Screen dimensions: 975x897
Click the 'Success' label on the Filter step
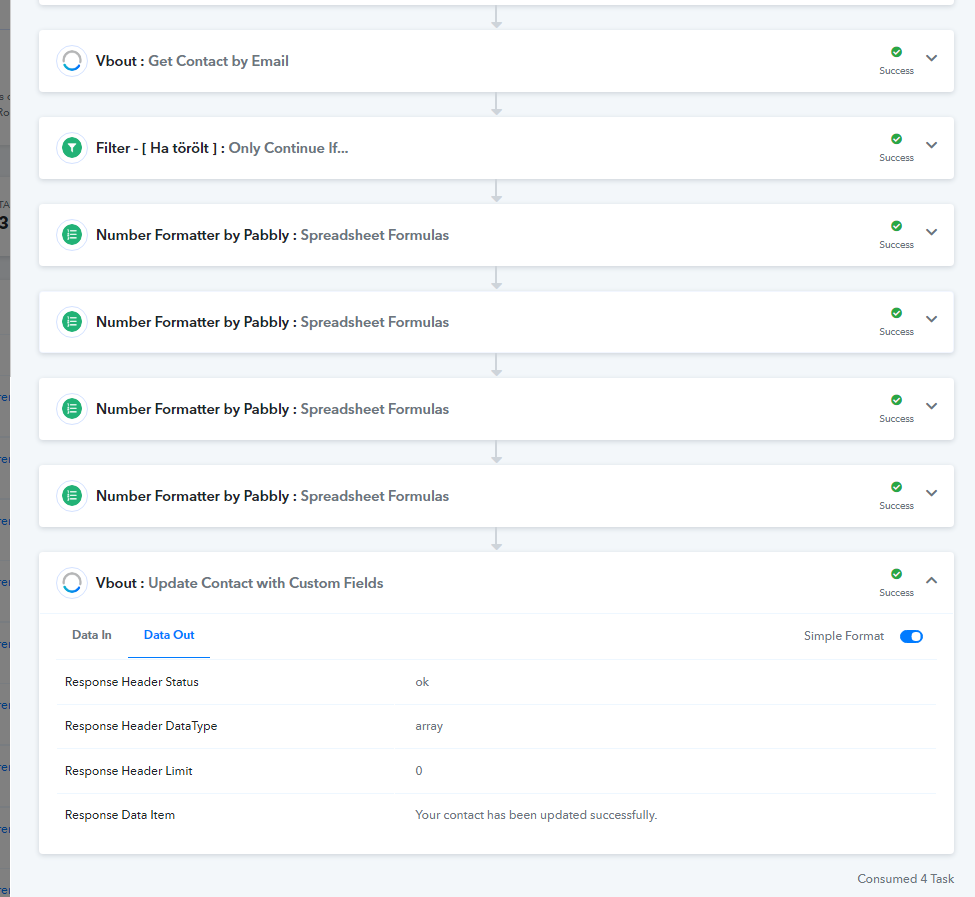coord(896,158)
